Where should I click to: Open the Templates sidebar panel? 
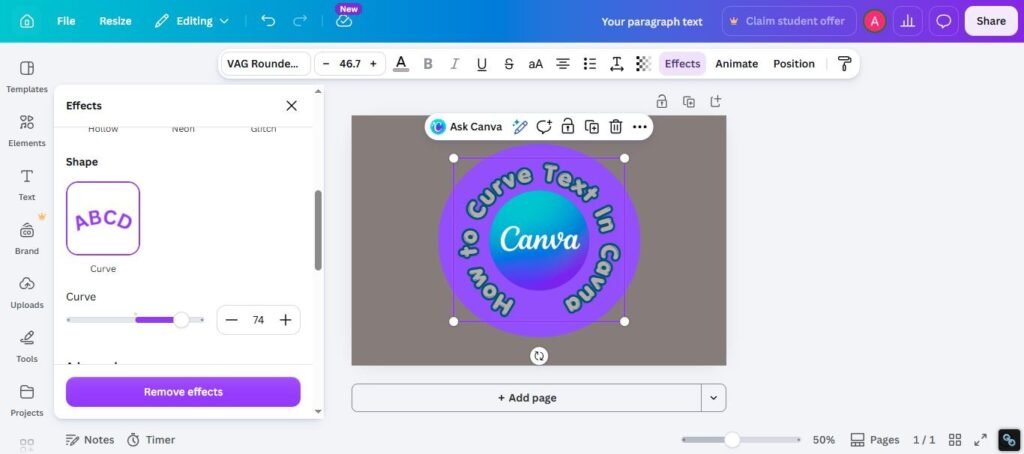27,77
